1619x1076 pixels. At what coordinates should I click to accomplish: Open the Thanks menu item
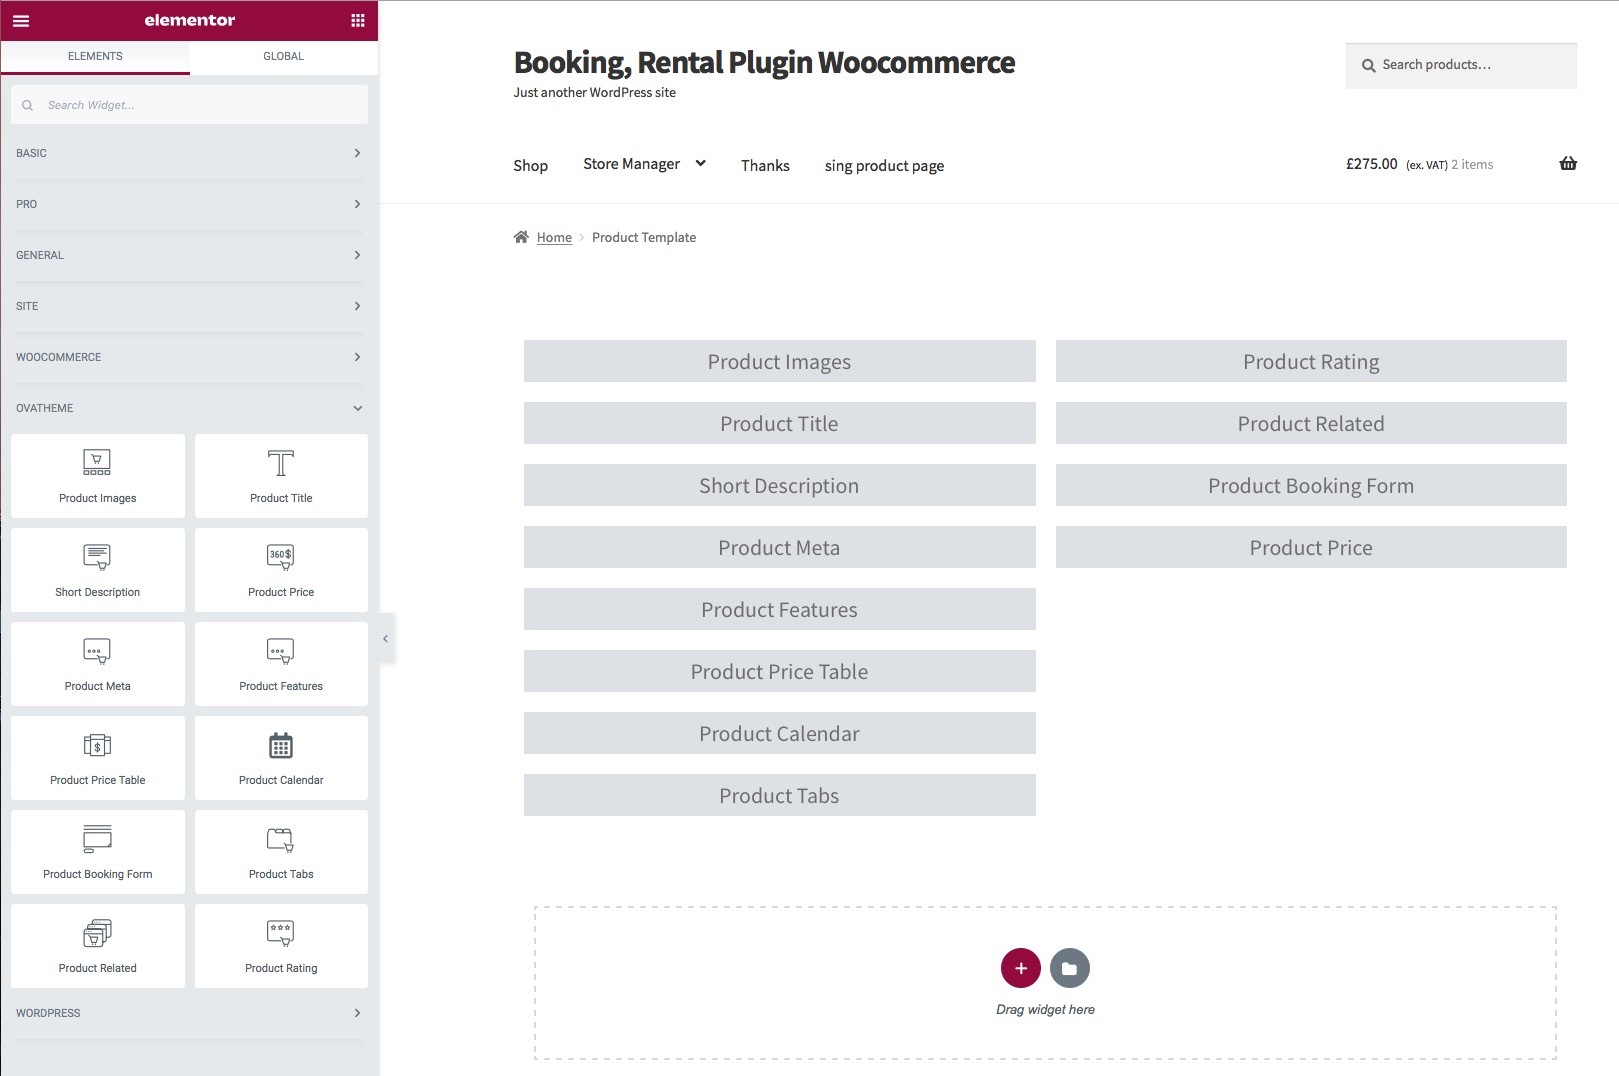point(765,165)
